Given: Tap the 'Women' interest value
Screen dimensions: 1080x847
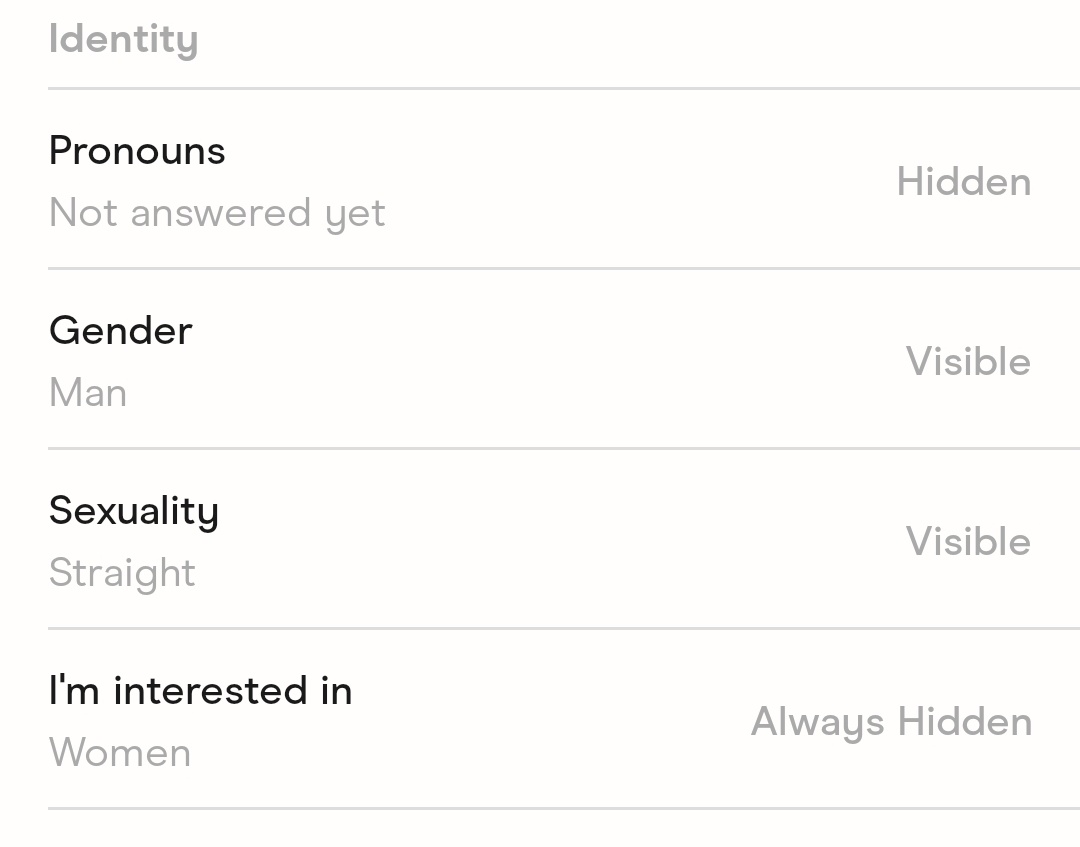Looking at the screenshot, I should click(120, 753).
